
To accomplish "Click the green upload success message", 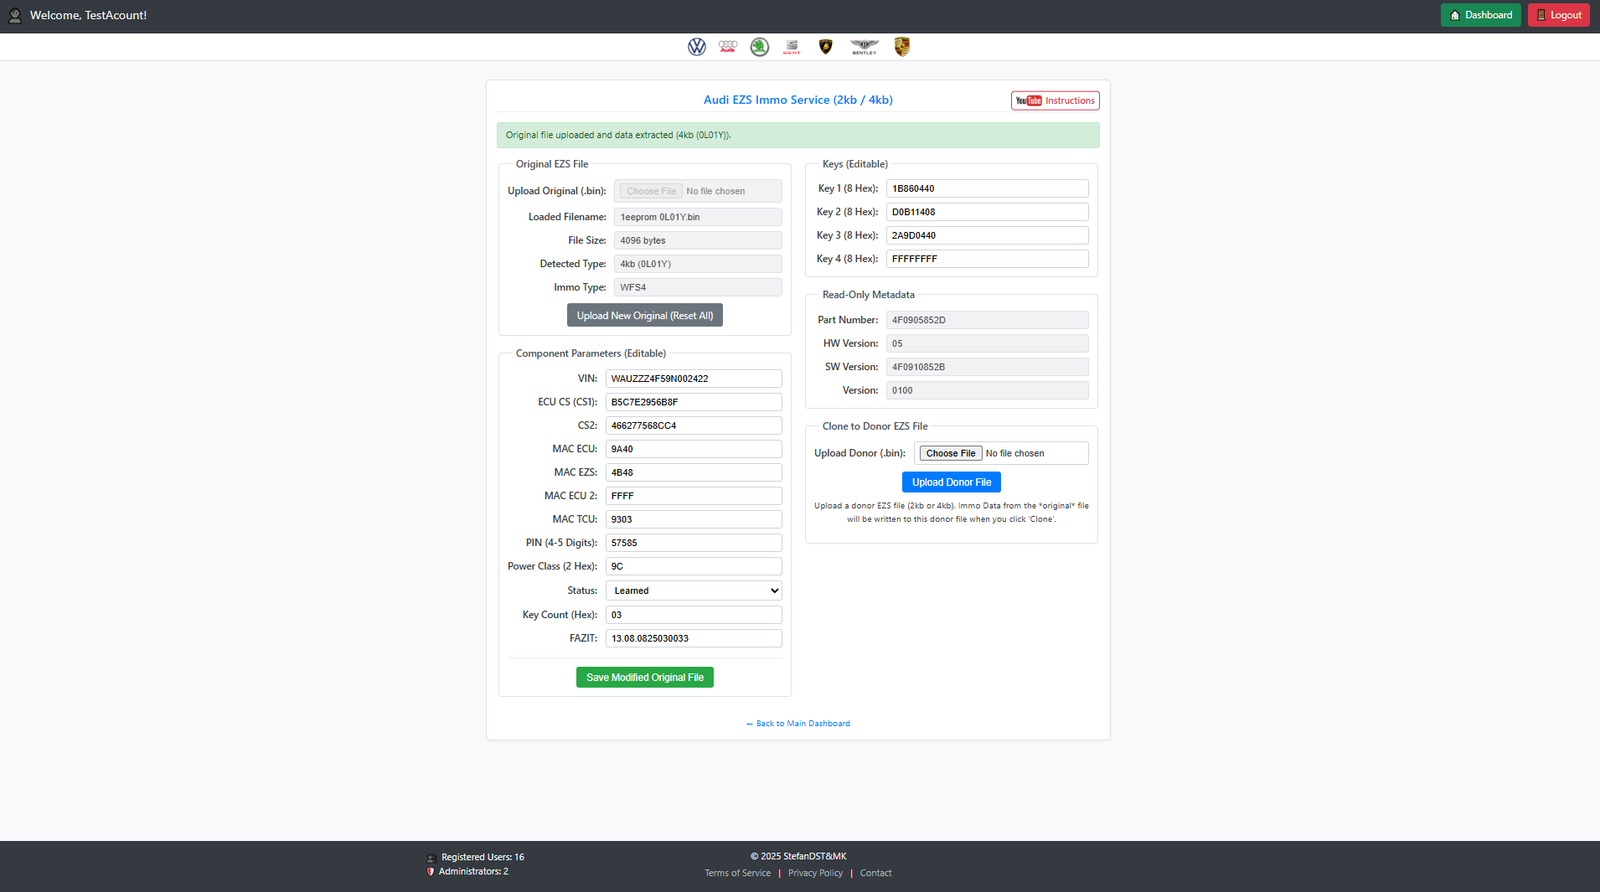I will point(798,135).
